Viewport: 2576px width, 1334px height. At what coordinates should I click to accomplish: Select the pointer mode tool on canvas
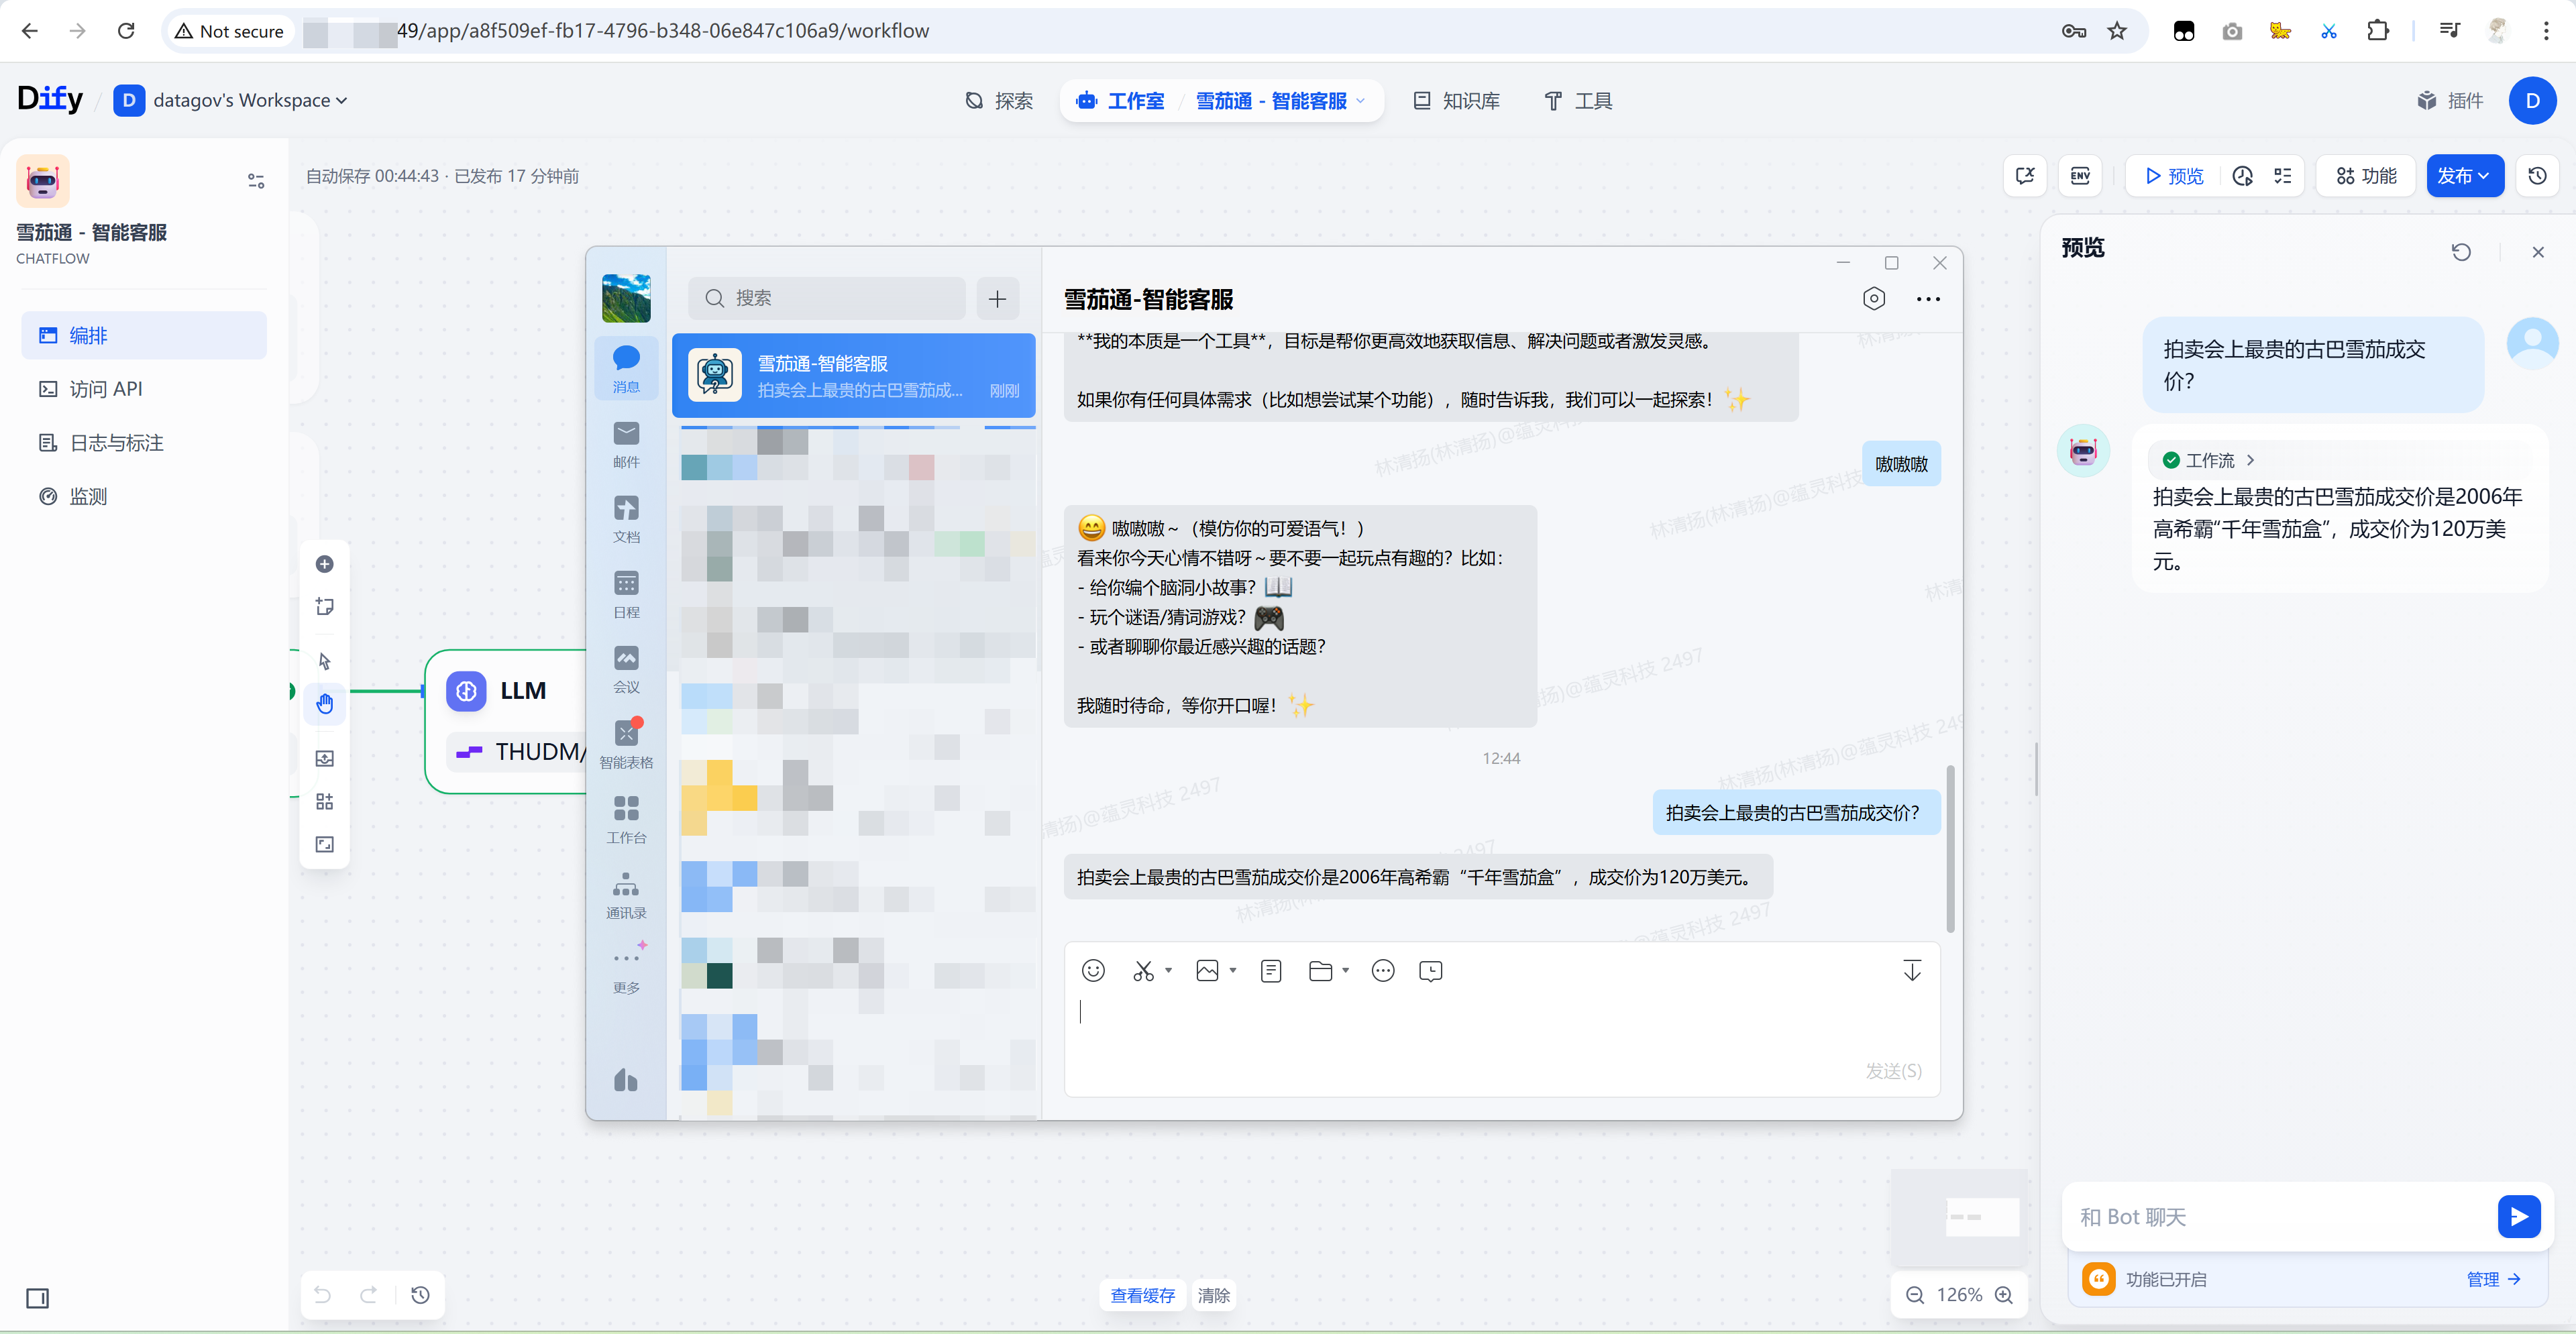coord(324,661)
